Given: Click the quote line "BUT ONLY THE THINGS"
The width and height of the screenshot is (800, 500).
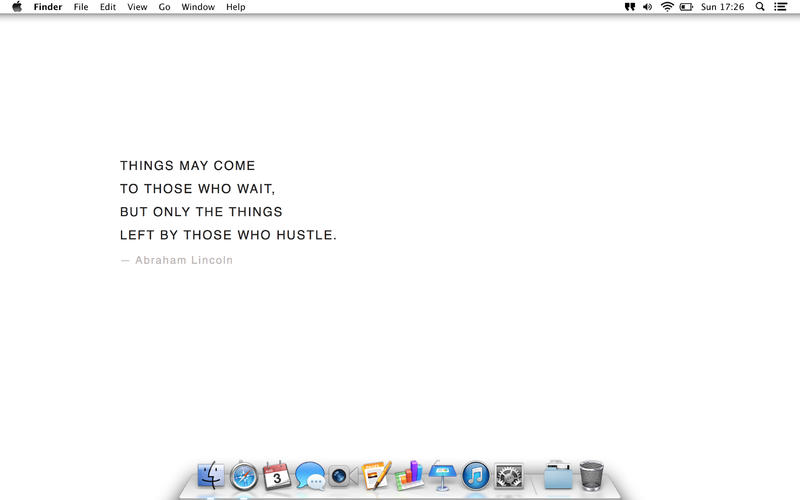Looking at the screenshot, I should click(201, 212).
